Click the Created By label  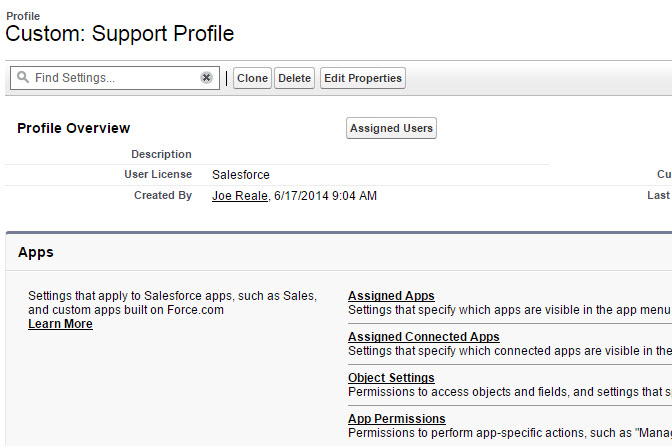point(163,195)
